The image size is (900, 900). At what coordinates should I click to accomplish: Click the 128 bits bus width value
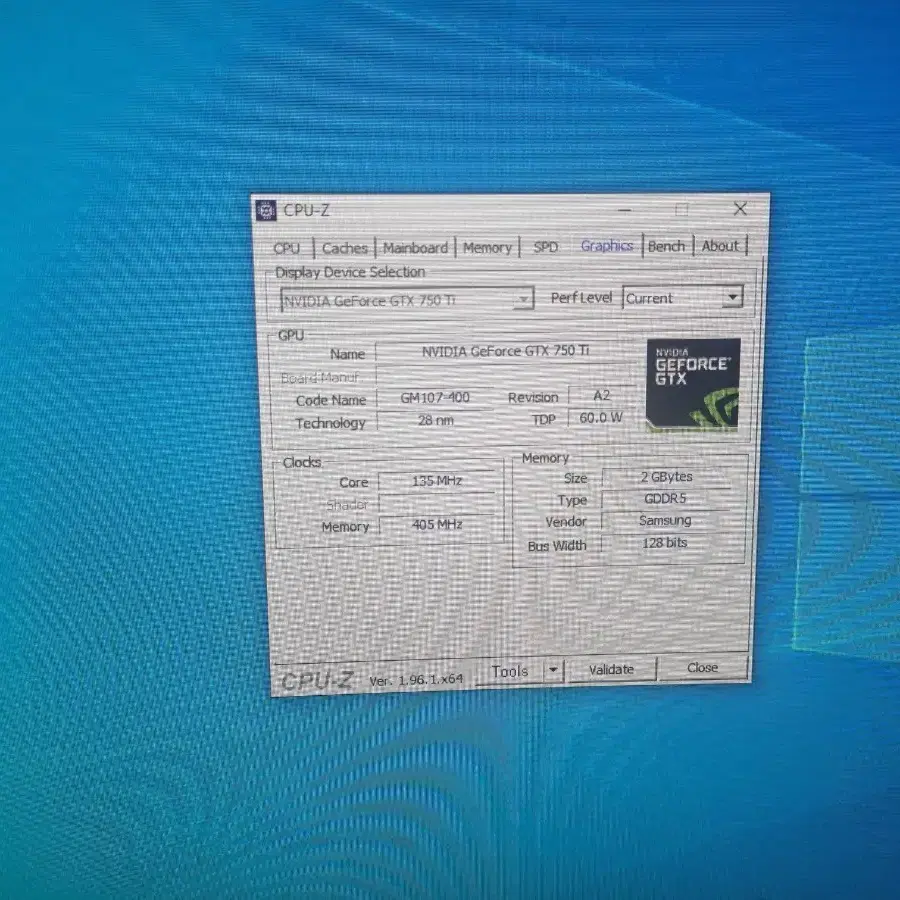(665, 542)
